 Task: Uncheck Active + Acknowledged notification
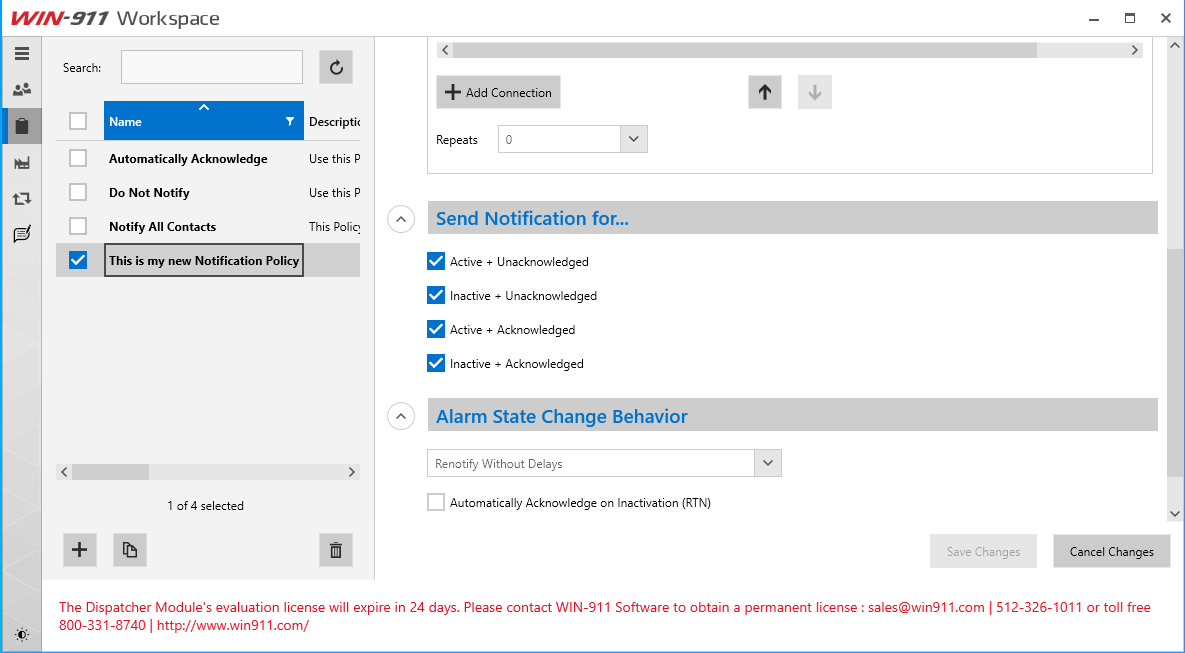click(436, 330)
